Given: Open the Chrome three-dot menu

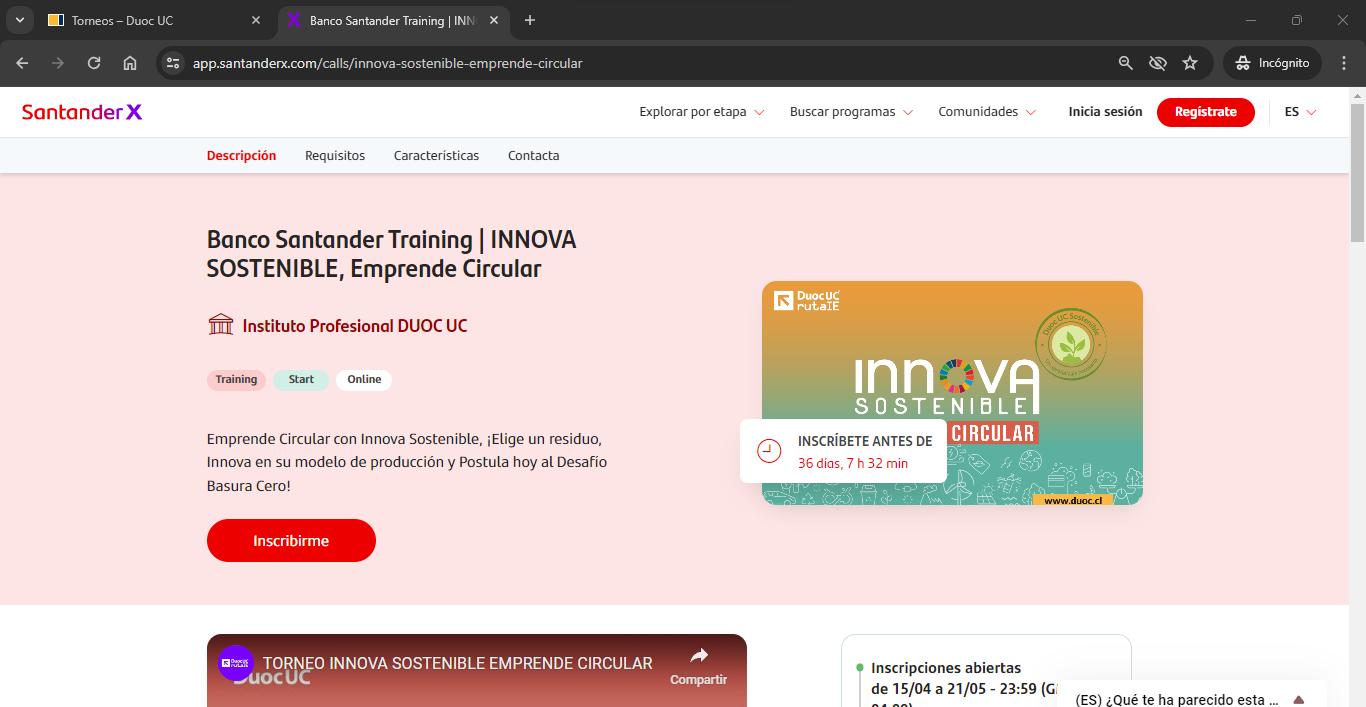Looking at the screenshot, I should pyautogui.click(x=1344, y=63).
